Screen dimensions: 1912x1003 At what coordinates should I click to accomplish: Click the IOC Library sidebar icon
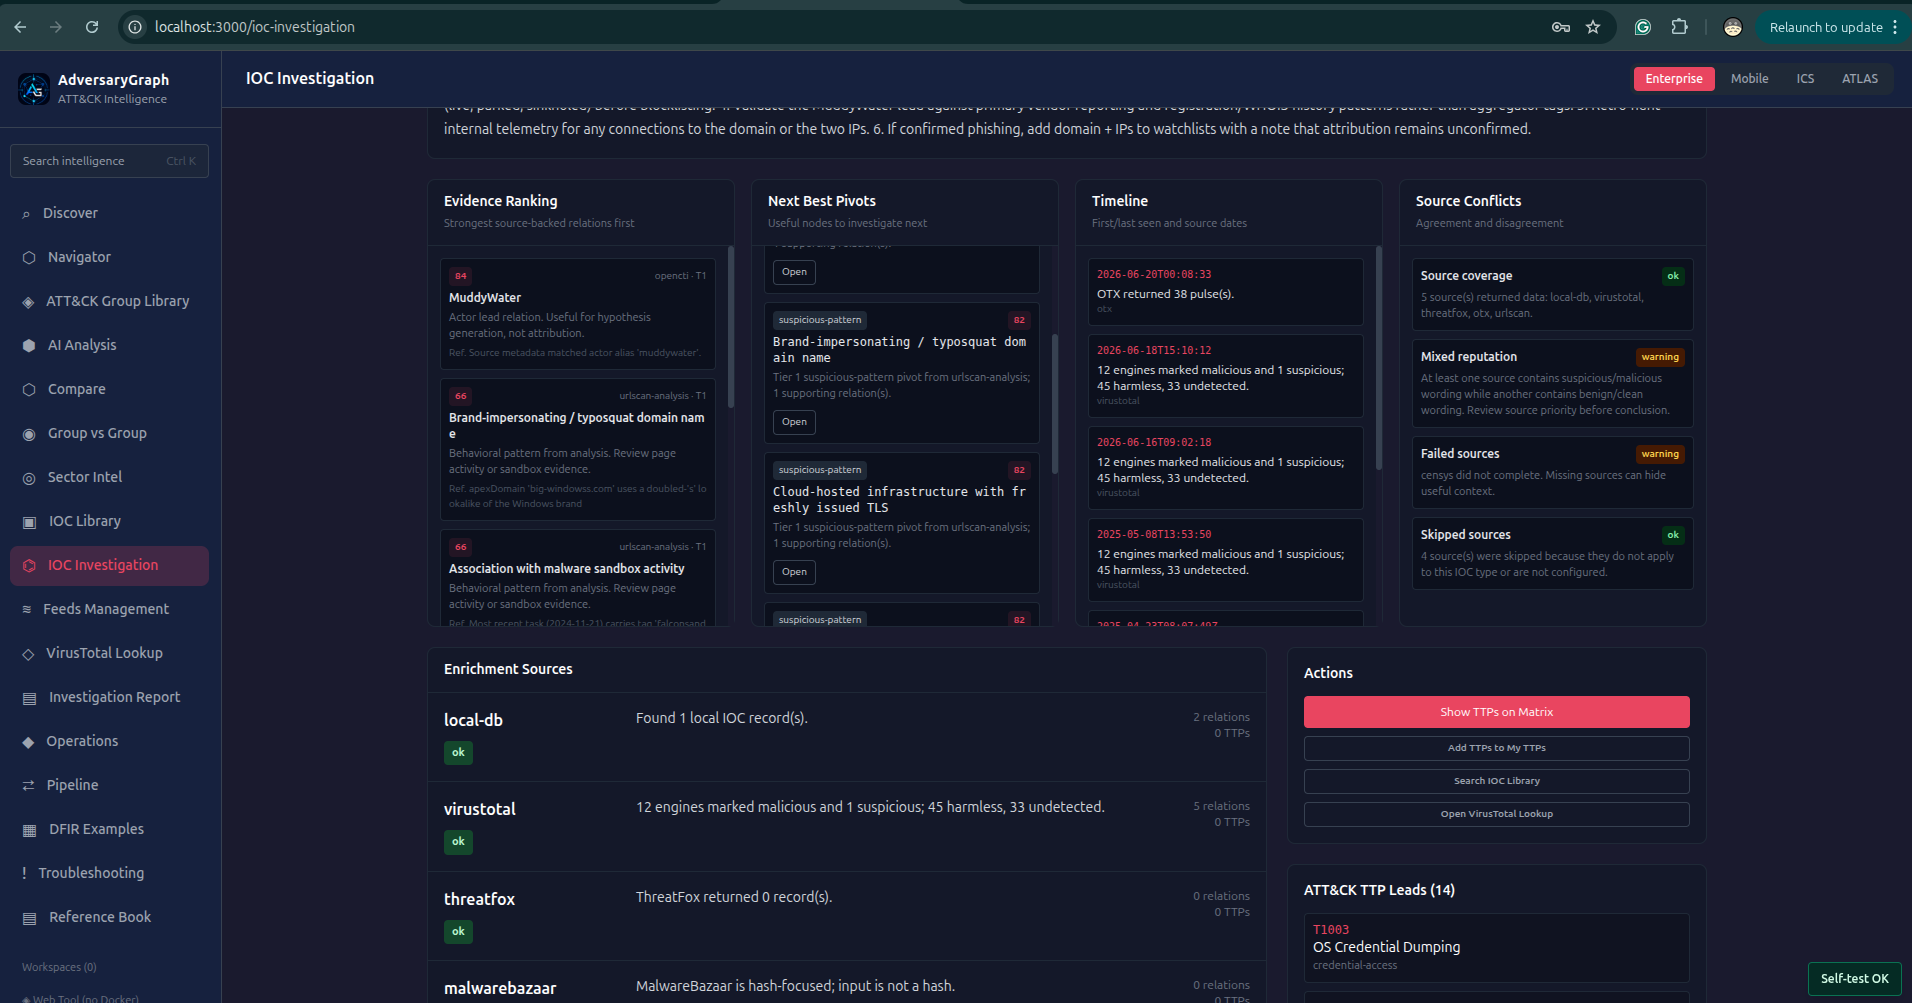29,522
